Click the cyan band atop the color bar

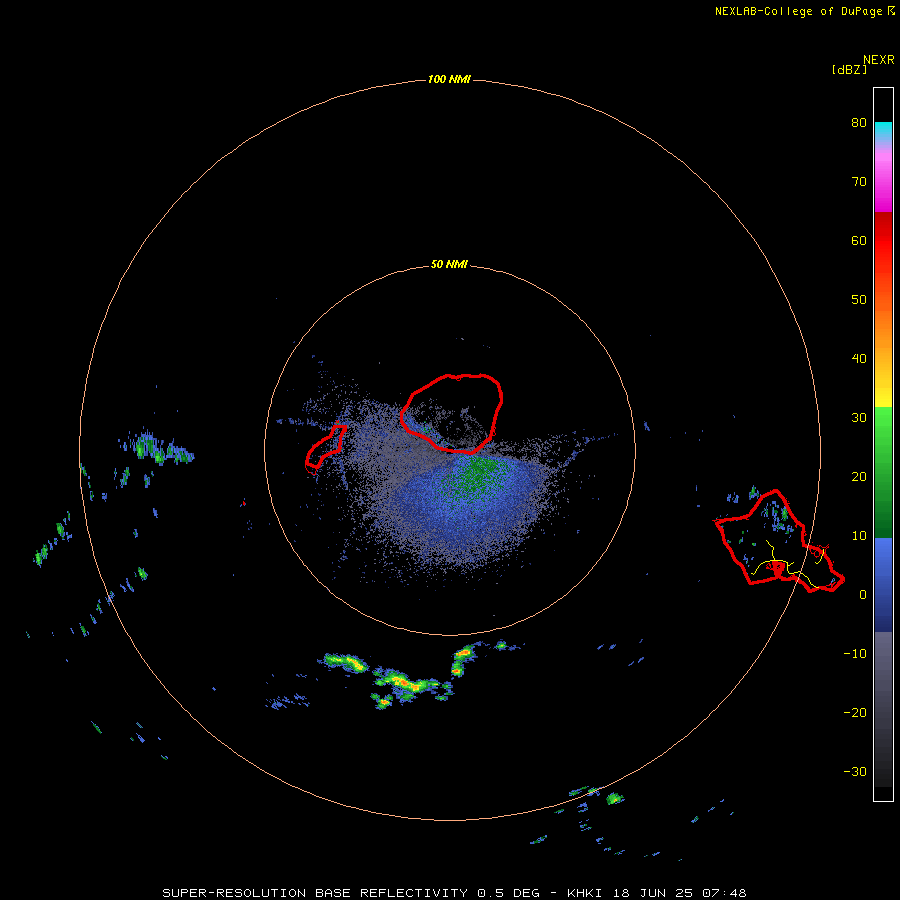coord(883,130)
